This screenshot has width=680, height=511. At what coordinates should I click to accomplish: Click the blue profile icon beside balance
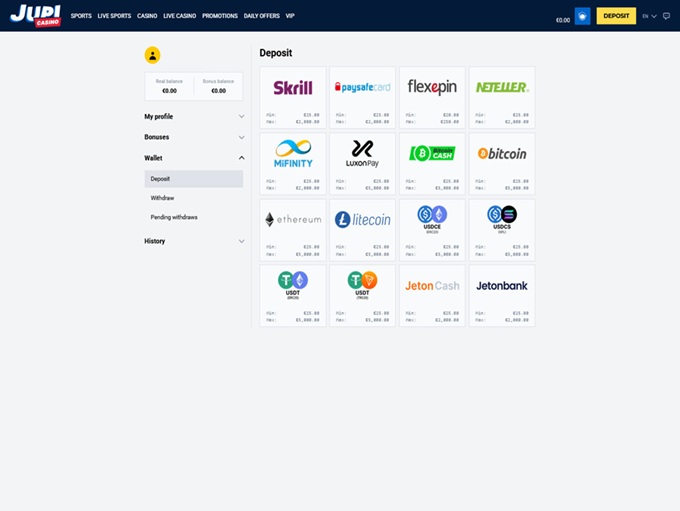coord(582,17)
